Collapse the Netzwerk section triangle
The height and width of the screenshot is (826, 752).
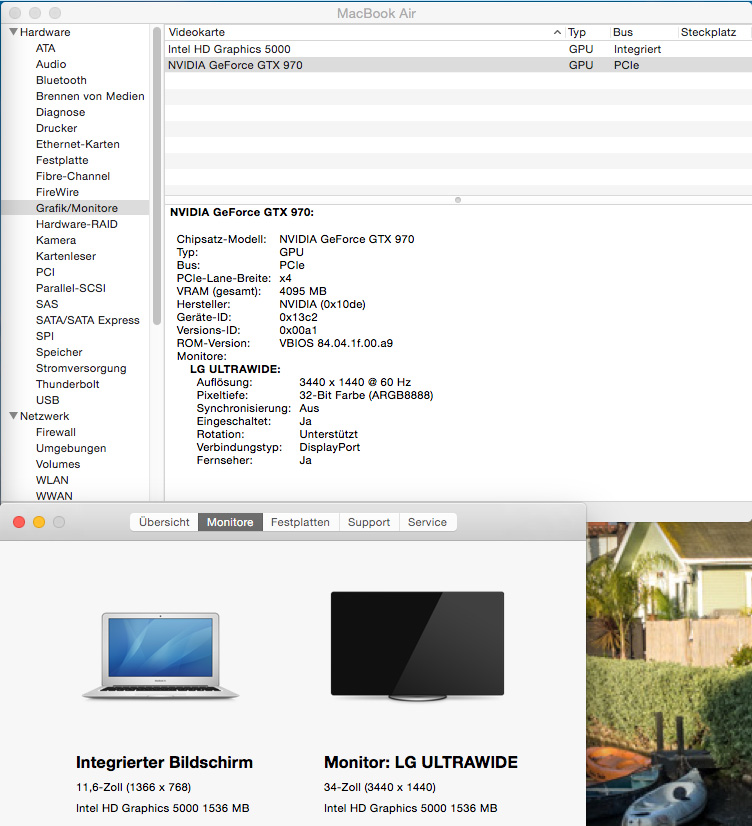point(14,416)
